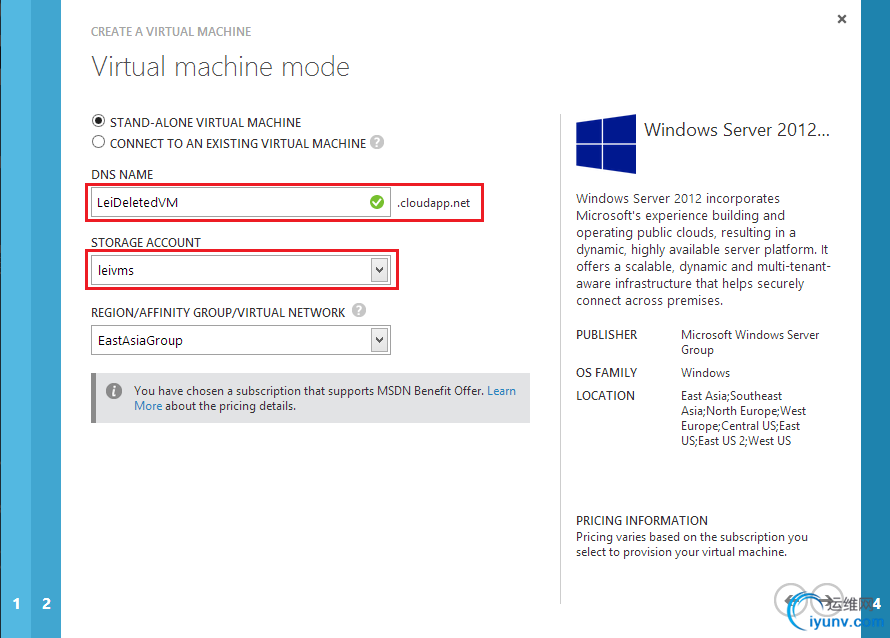Click the DNS Name input field
The image size is (890, 638).
pos(241,202)
